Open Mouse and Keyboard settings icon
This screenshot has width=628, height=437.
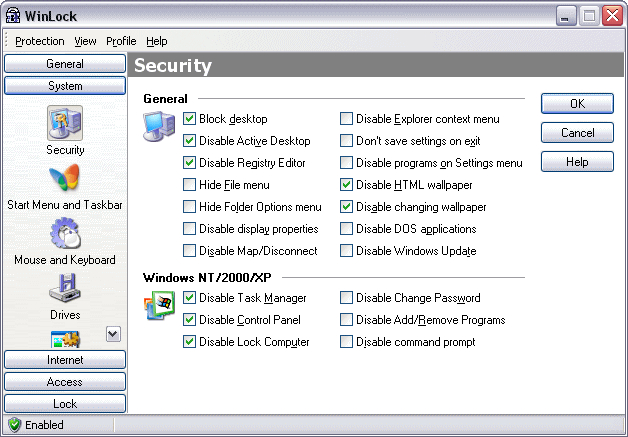[65, 235]
